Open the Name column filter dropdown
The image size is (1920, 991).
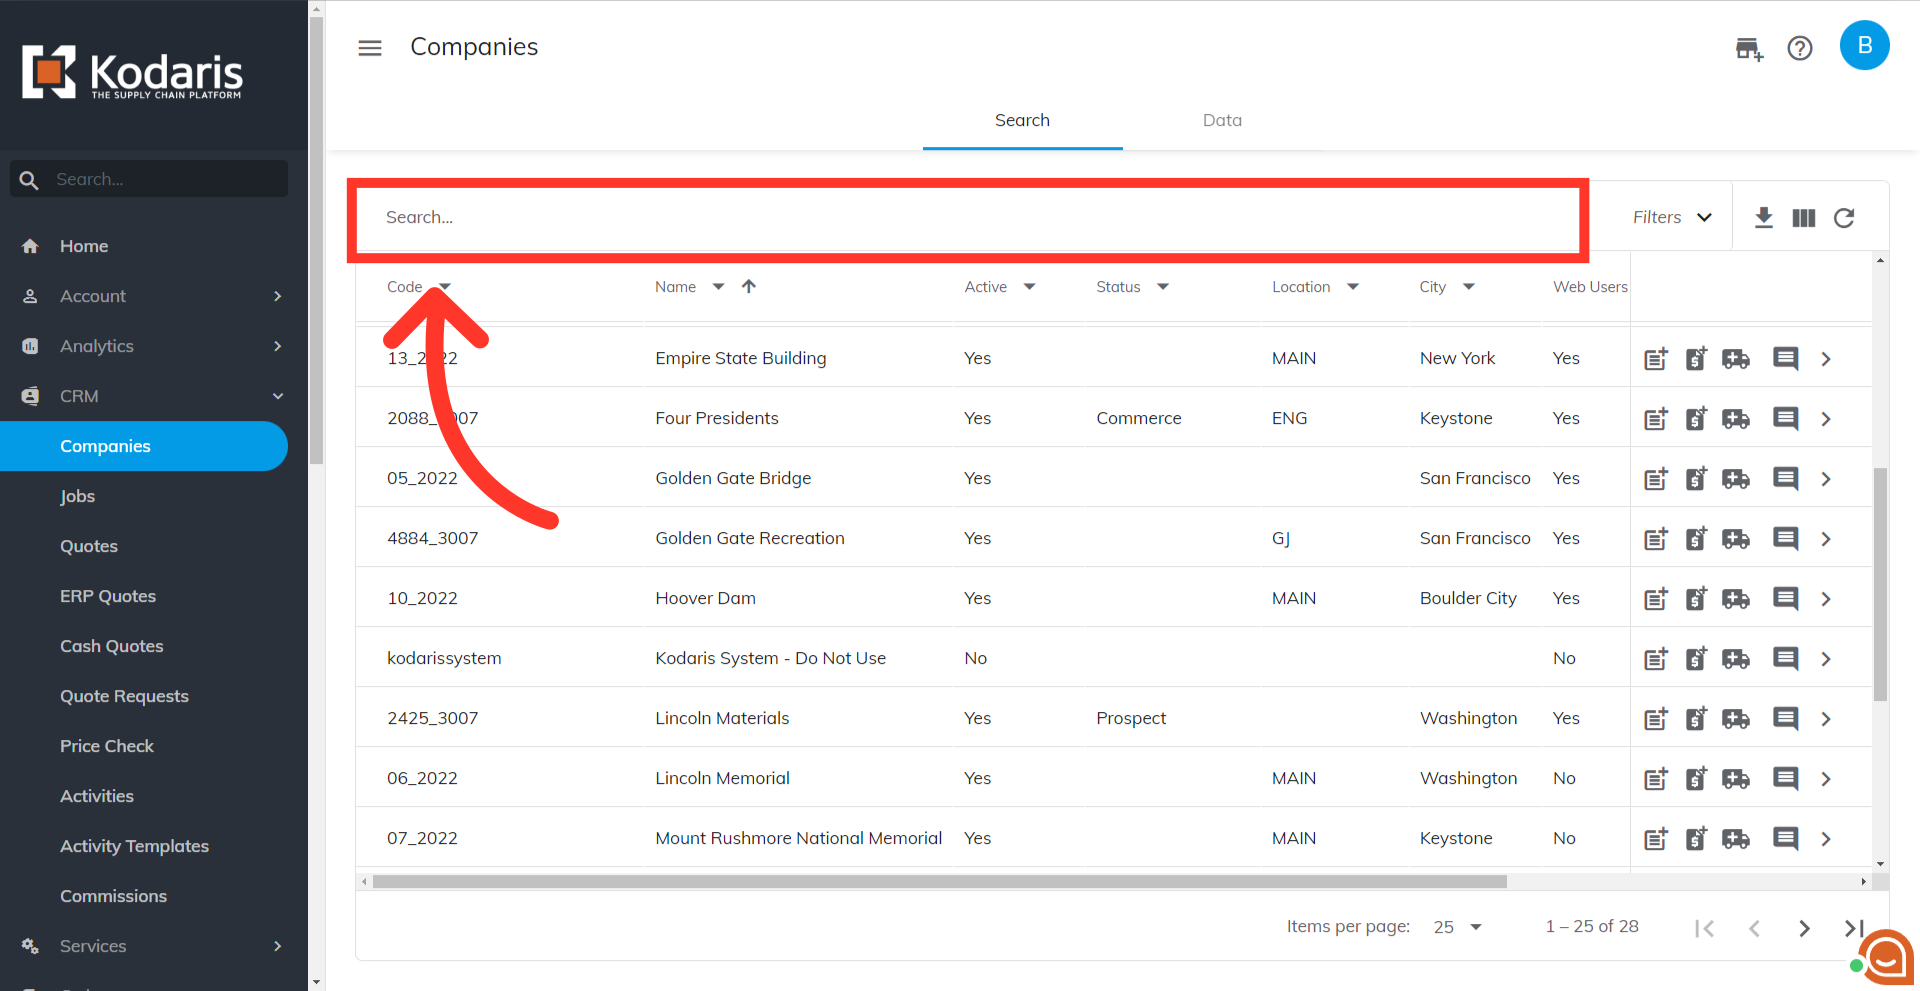[718, 287]
